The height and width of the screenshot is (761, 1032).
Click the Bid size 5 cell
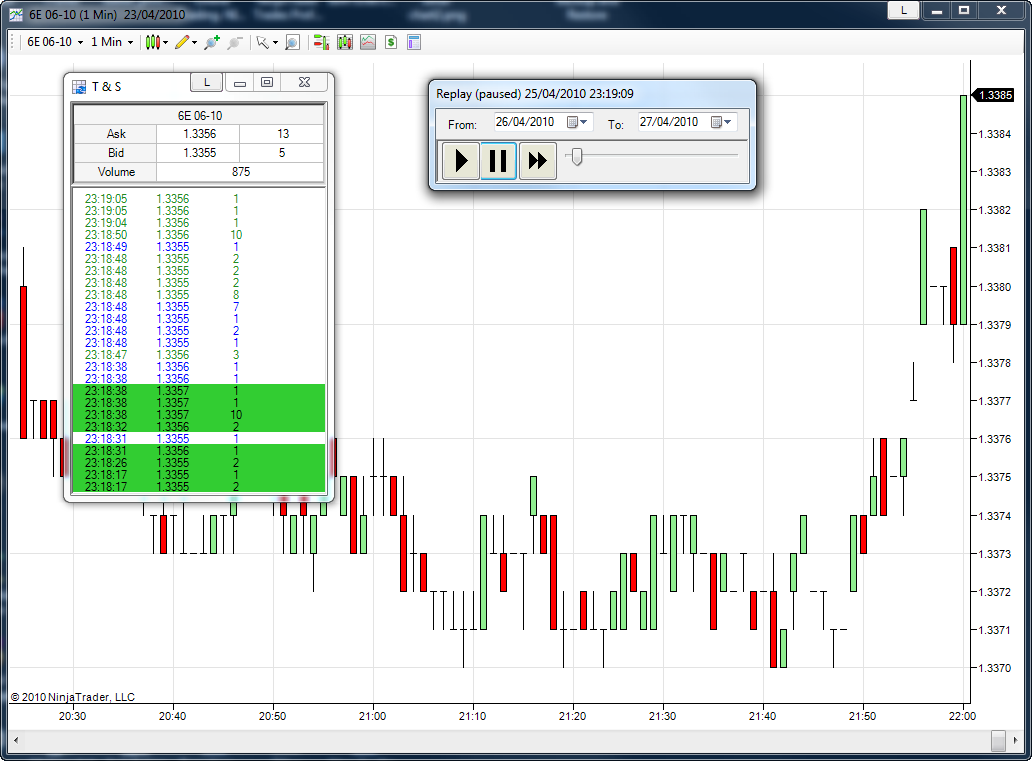pos(282,153)
